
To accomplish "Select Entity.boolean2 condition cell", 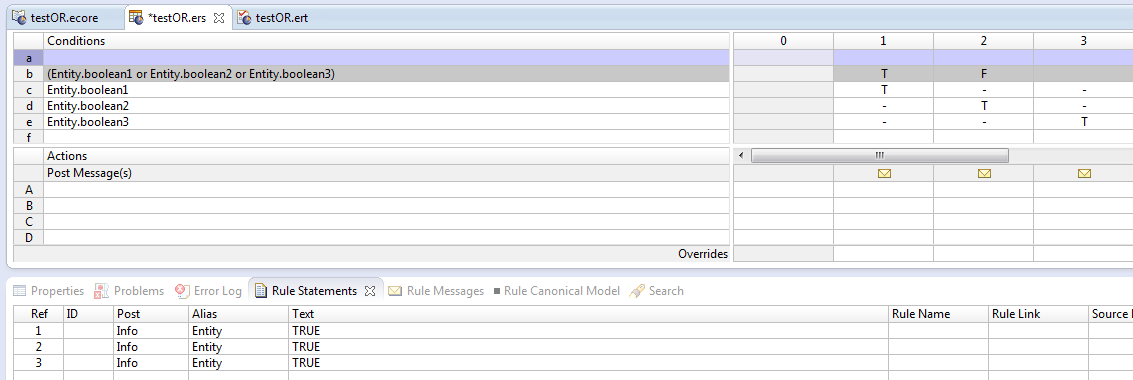I will pos(386,106).
